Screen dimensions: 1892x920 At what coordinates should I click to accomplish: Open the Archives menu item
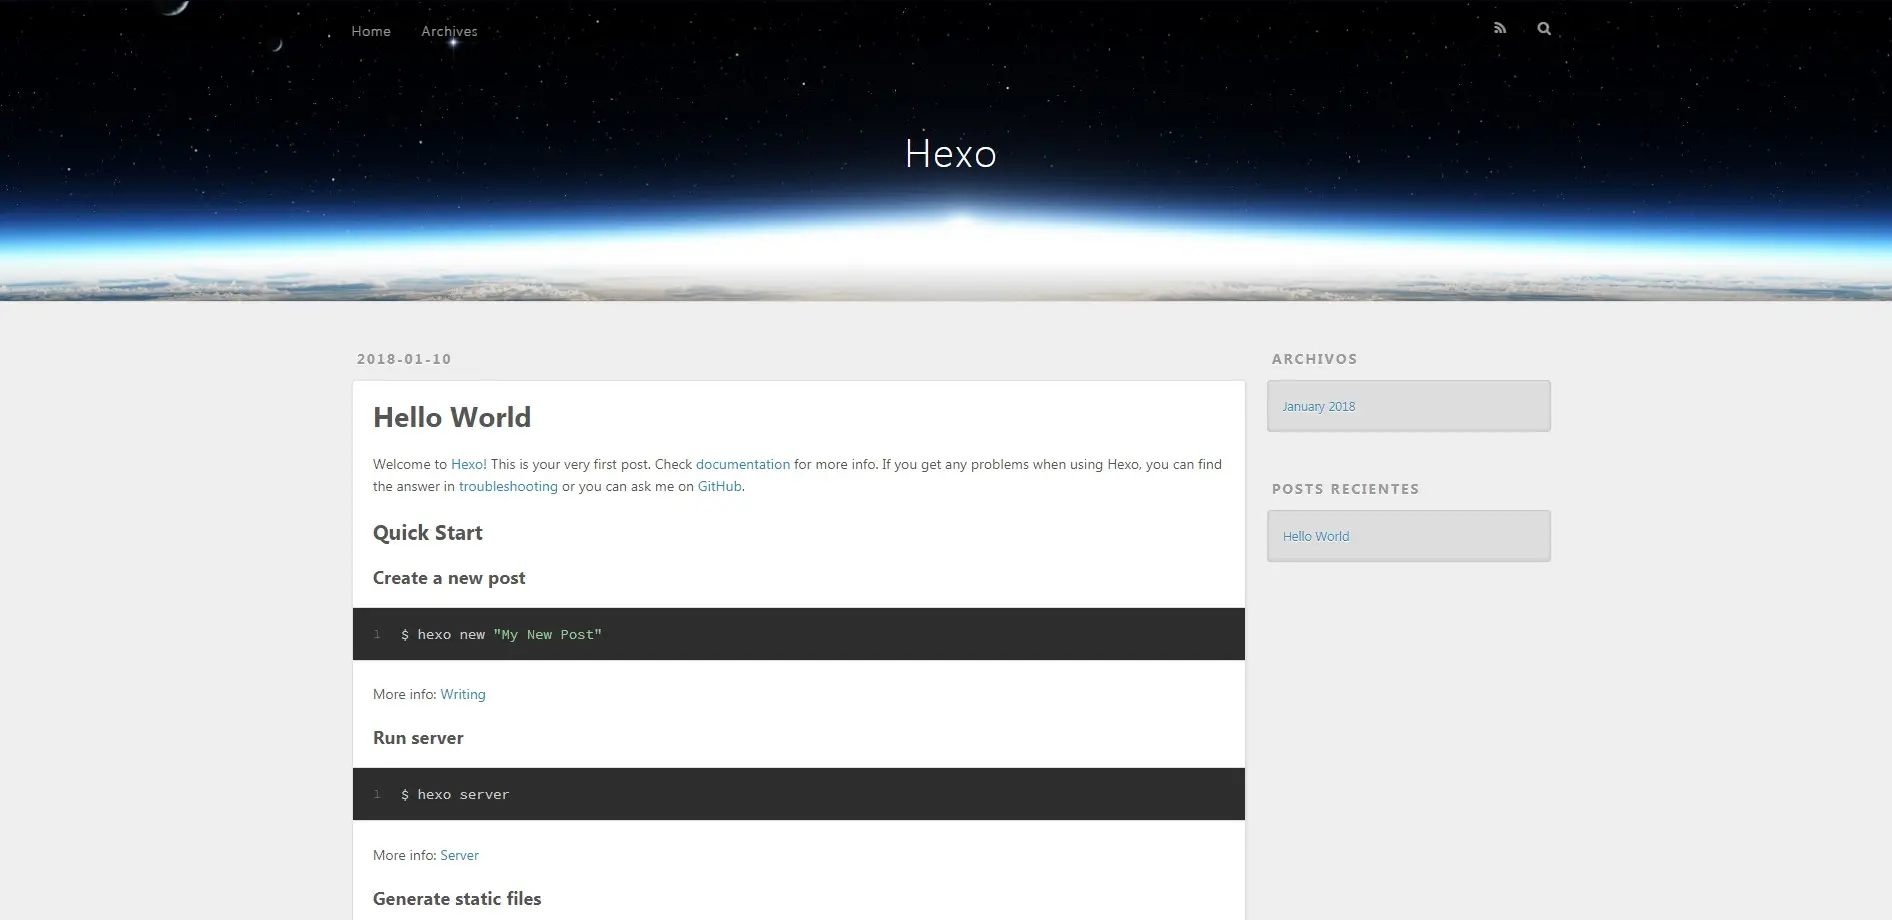point(449,31)
